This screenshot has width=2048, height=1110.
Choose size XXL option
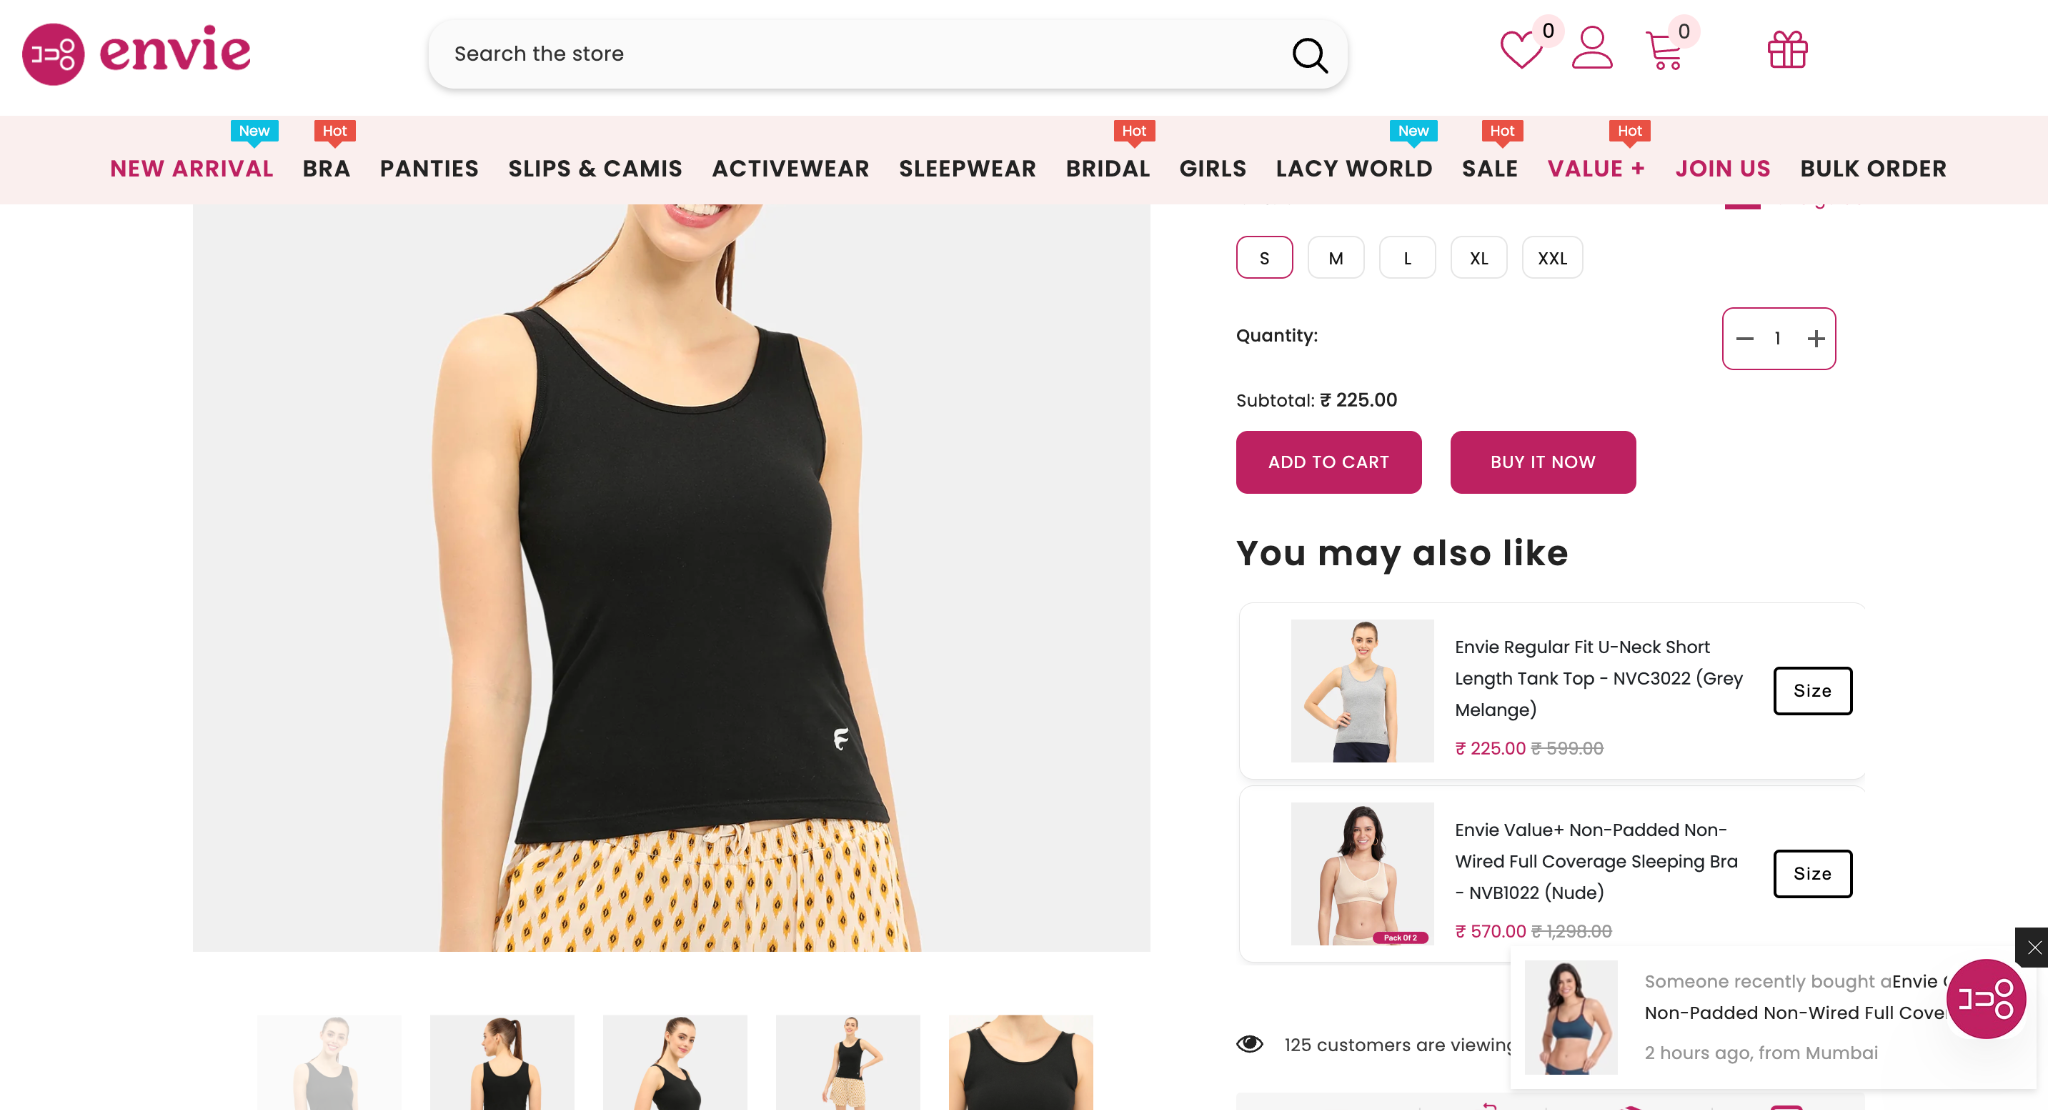coord(1552,258)
